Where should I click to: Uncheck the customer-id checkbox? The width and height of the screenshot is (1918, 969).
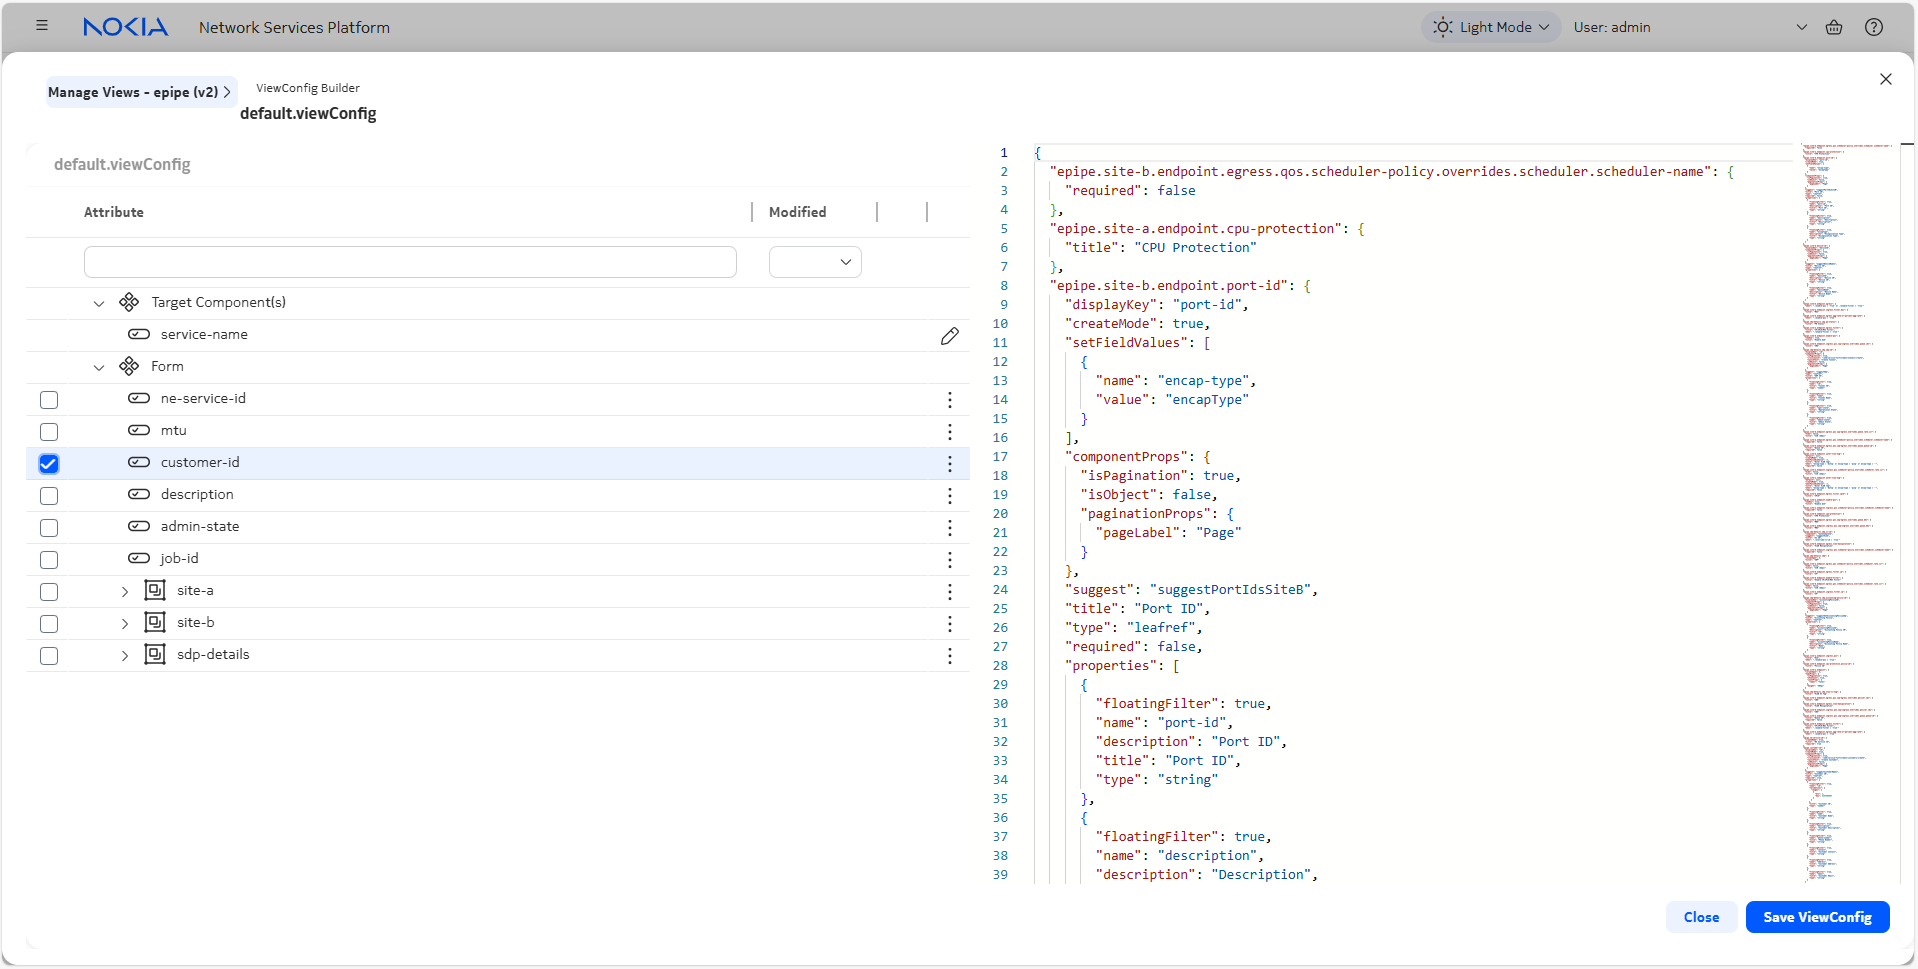(x=48, y=463)
